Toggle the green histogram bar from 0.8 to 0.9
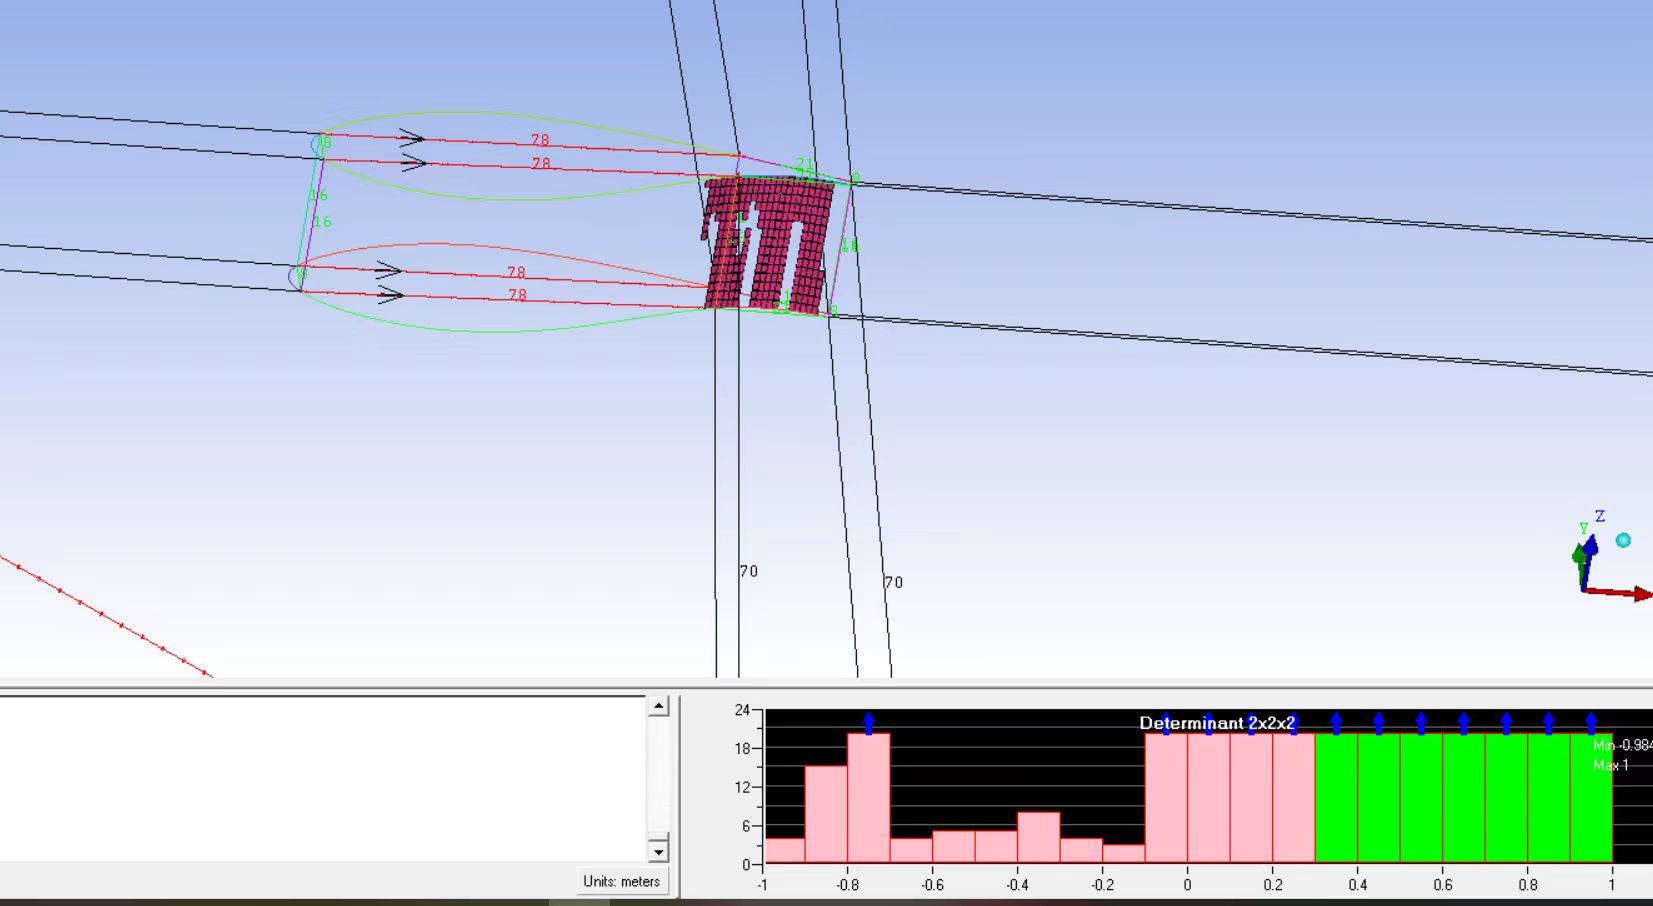This screenshot has height=906, width=1653. point(1548,798)
